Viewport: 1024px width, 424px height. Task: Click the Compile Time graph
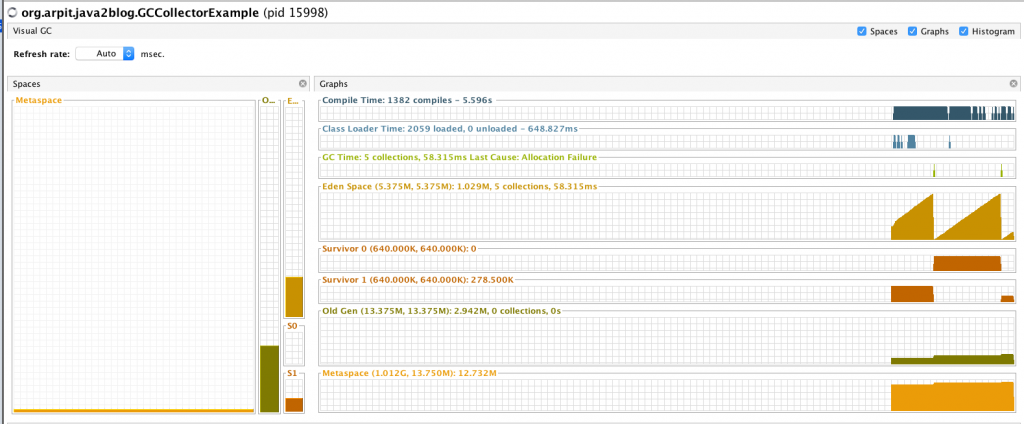pos(667,111)
